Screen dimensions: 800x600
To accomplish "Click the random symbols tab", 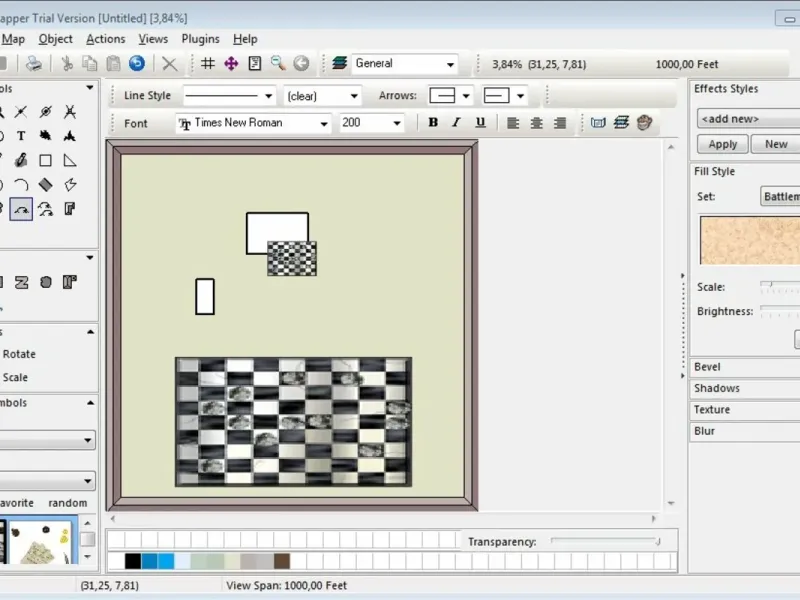I will (68, 503).
